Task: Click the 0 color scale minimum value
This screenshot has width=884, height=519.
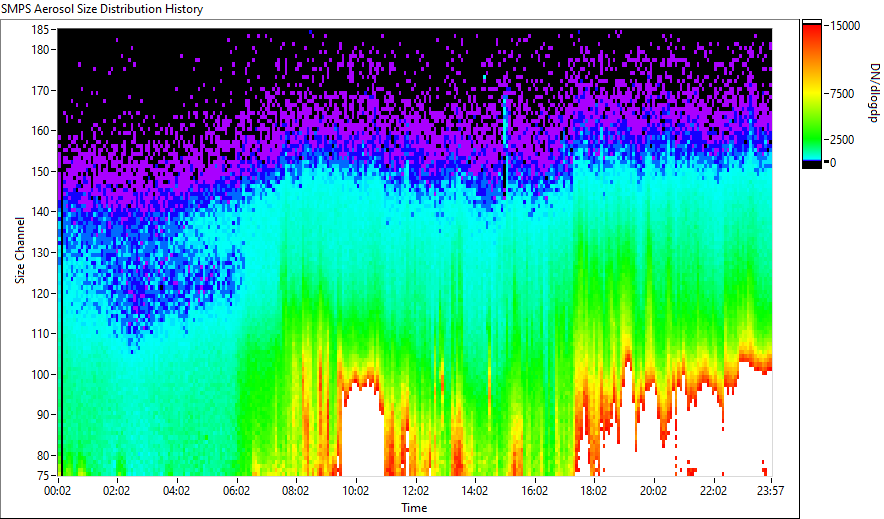Action: click(x=833, y=163)
